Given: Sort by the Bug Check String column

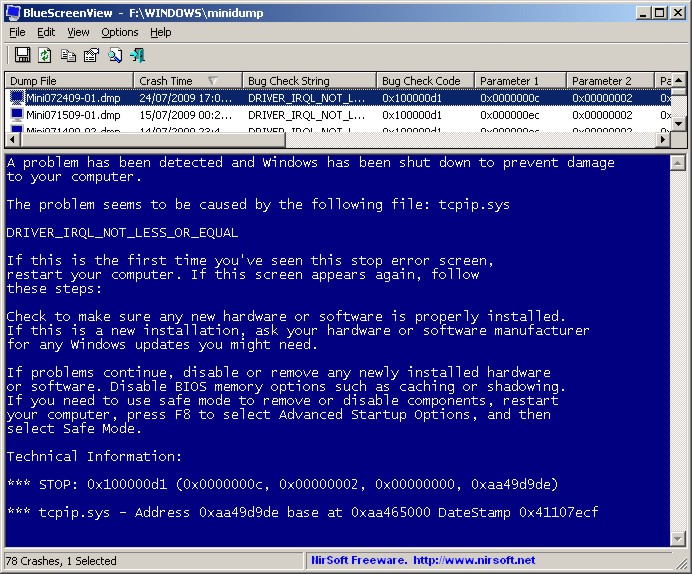Looking at the screenshot, I should (309, 81).
